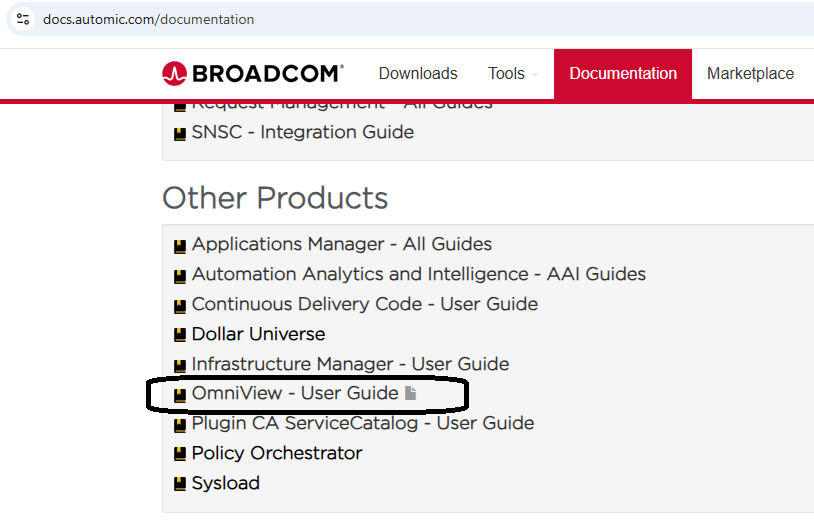Open Continuous Delivery Code - User Guide
This screenshot has height=525, width=814.
[x=364, y=304]
